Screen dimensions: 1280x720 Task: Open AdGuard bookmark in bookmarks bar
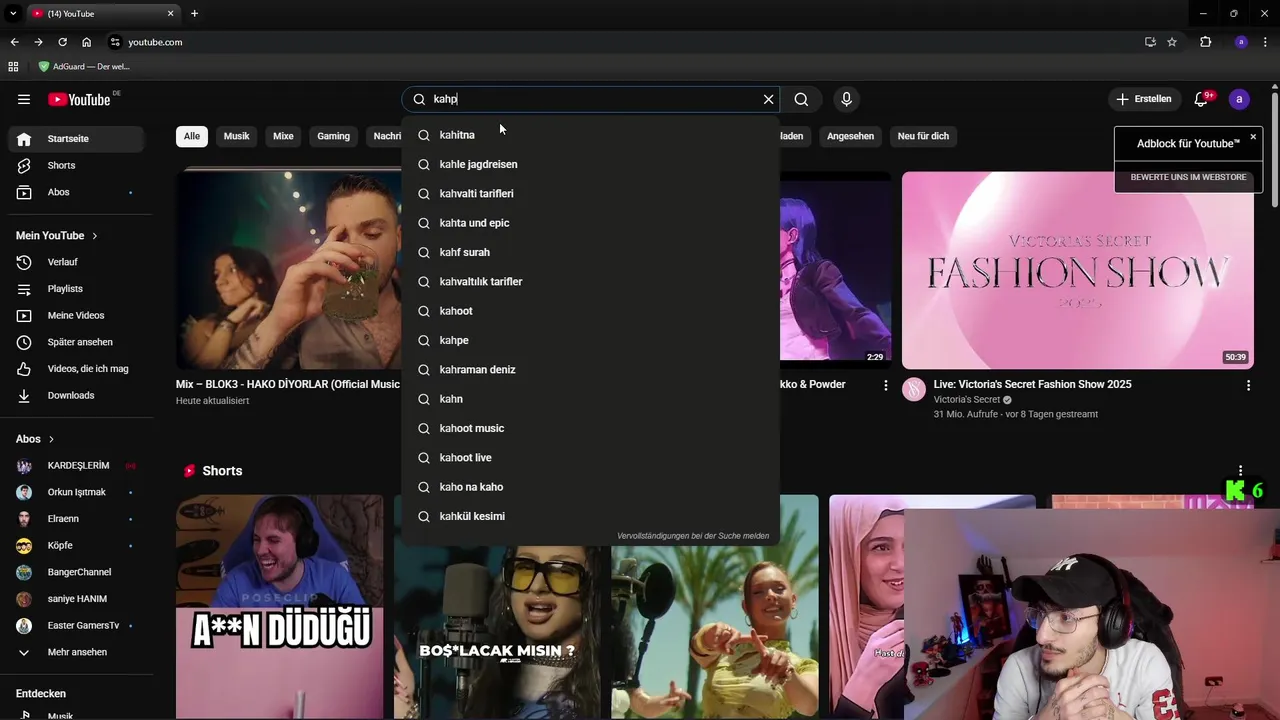pos(84,66)
